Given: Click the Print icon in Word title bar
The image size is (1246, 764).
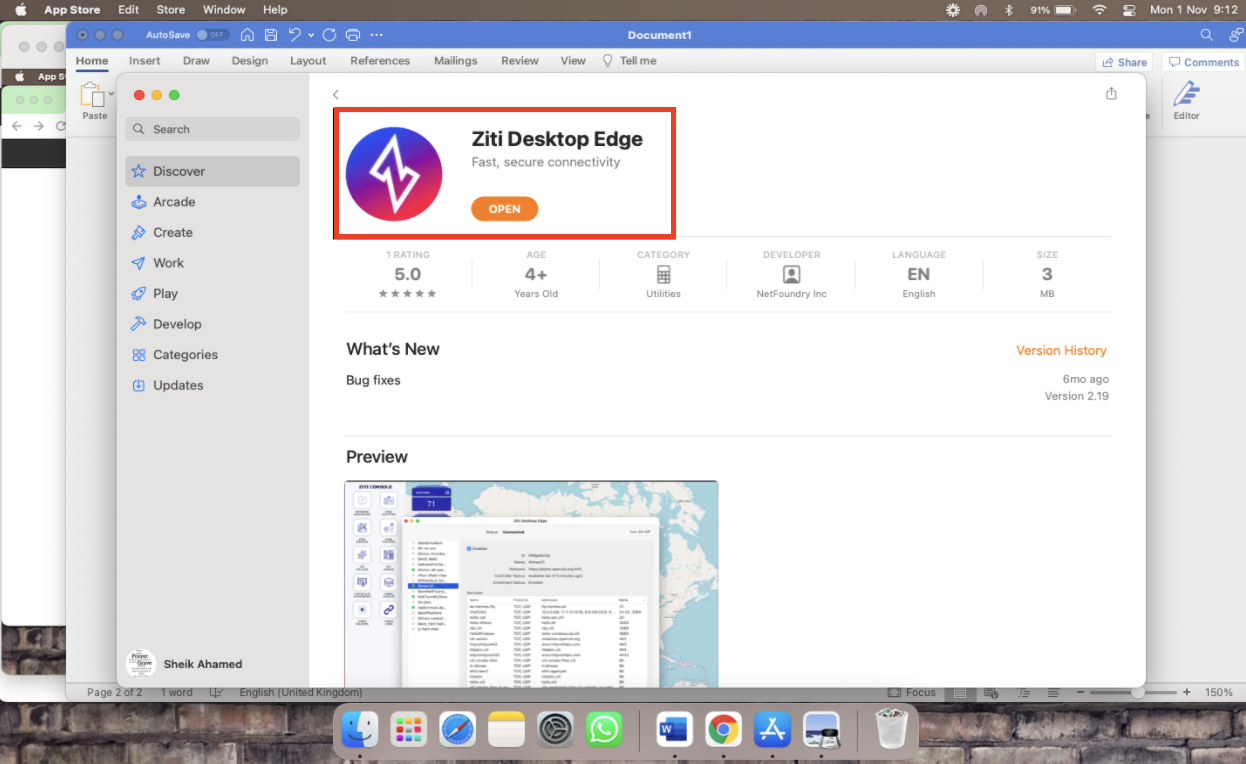Looking at the screenshot, I should click(x=352, y=35).
